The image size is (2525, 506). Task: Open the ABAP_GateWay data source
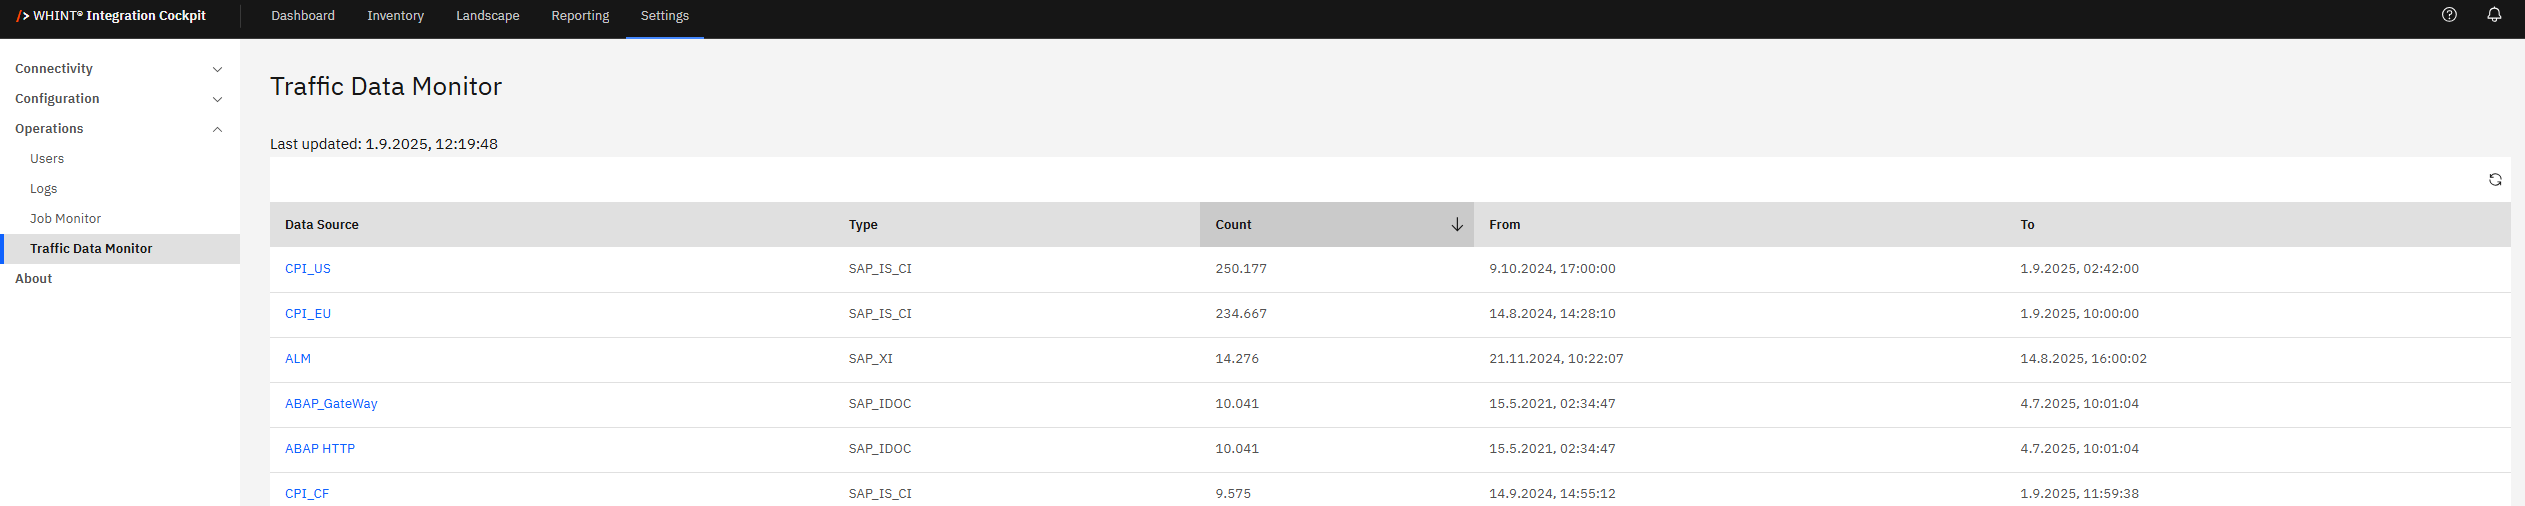(331, 404)
